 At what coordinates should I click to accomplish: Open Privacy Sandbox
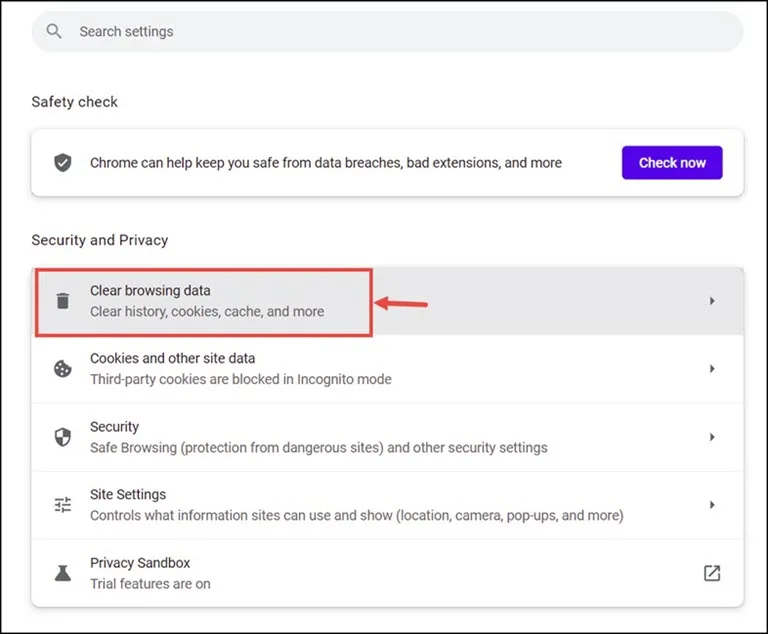[x=387, y=573]
